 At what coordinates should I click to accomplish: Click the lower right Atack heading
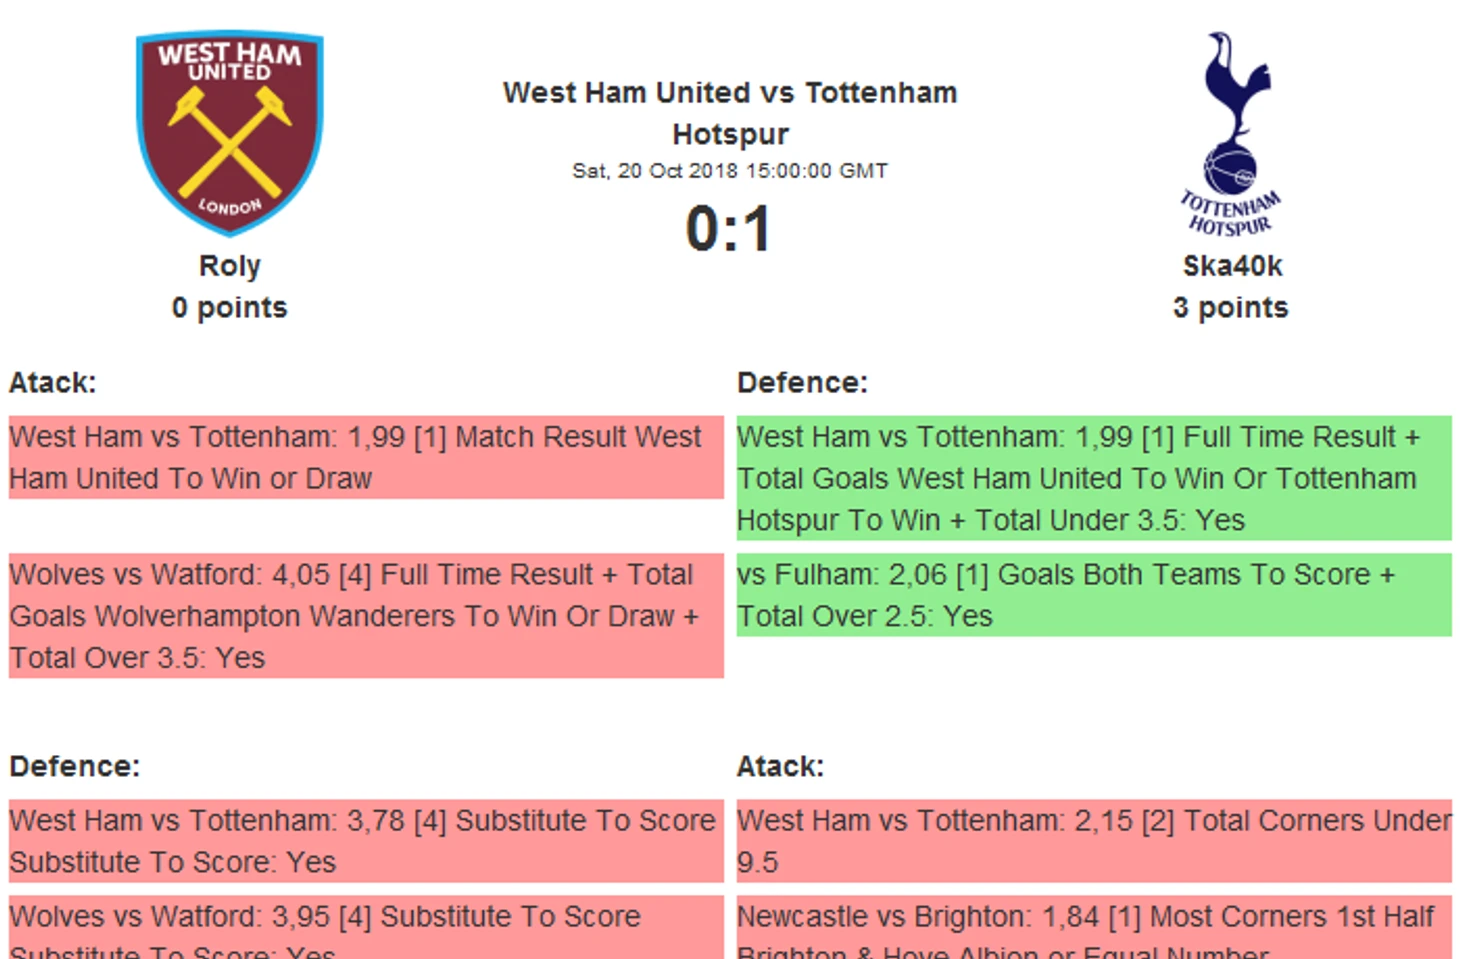(781, 767)
